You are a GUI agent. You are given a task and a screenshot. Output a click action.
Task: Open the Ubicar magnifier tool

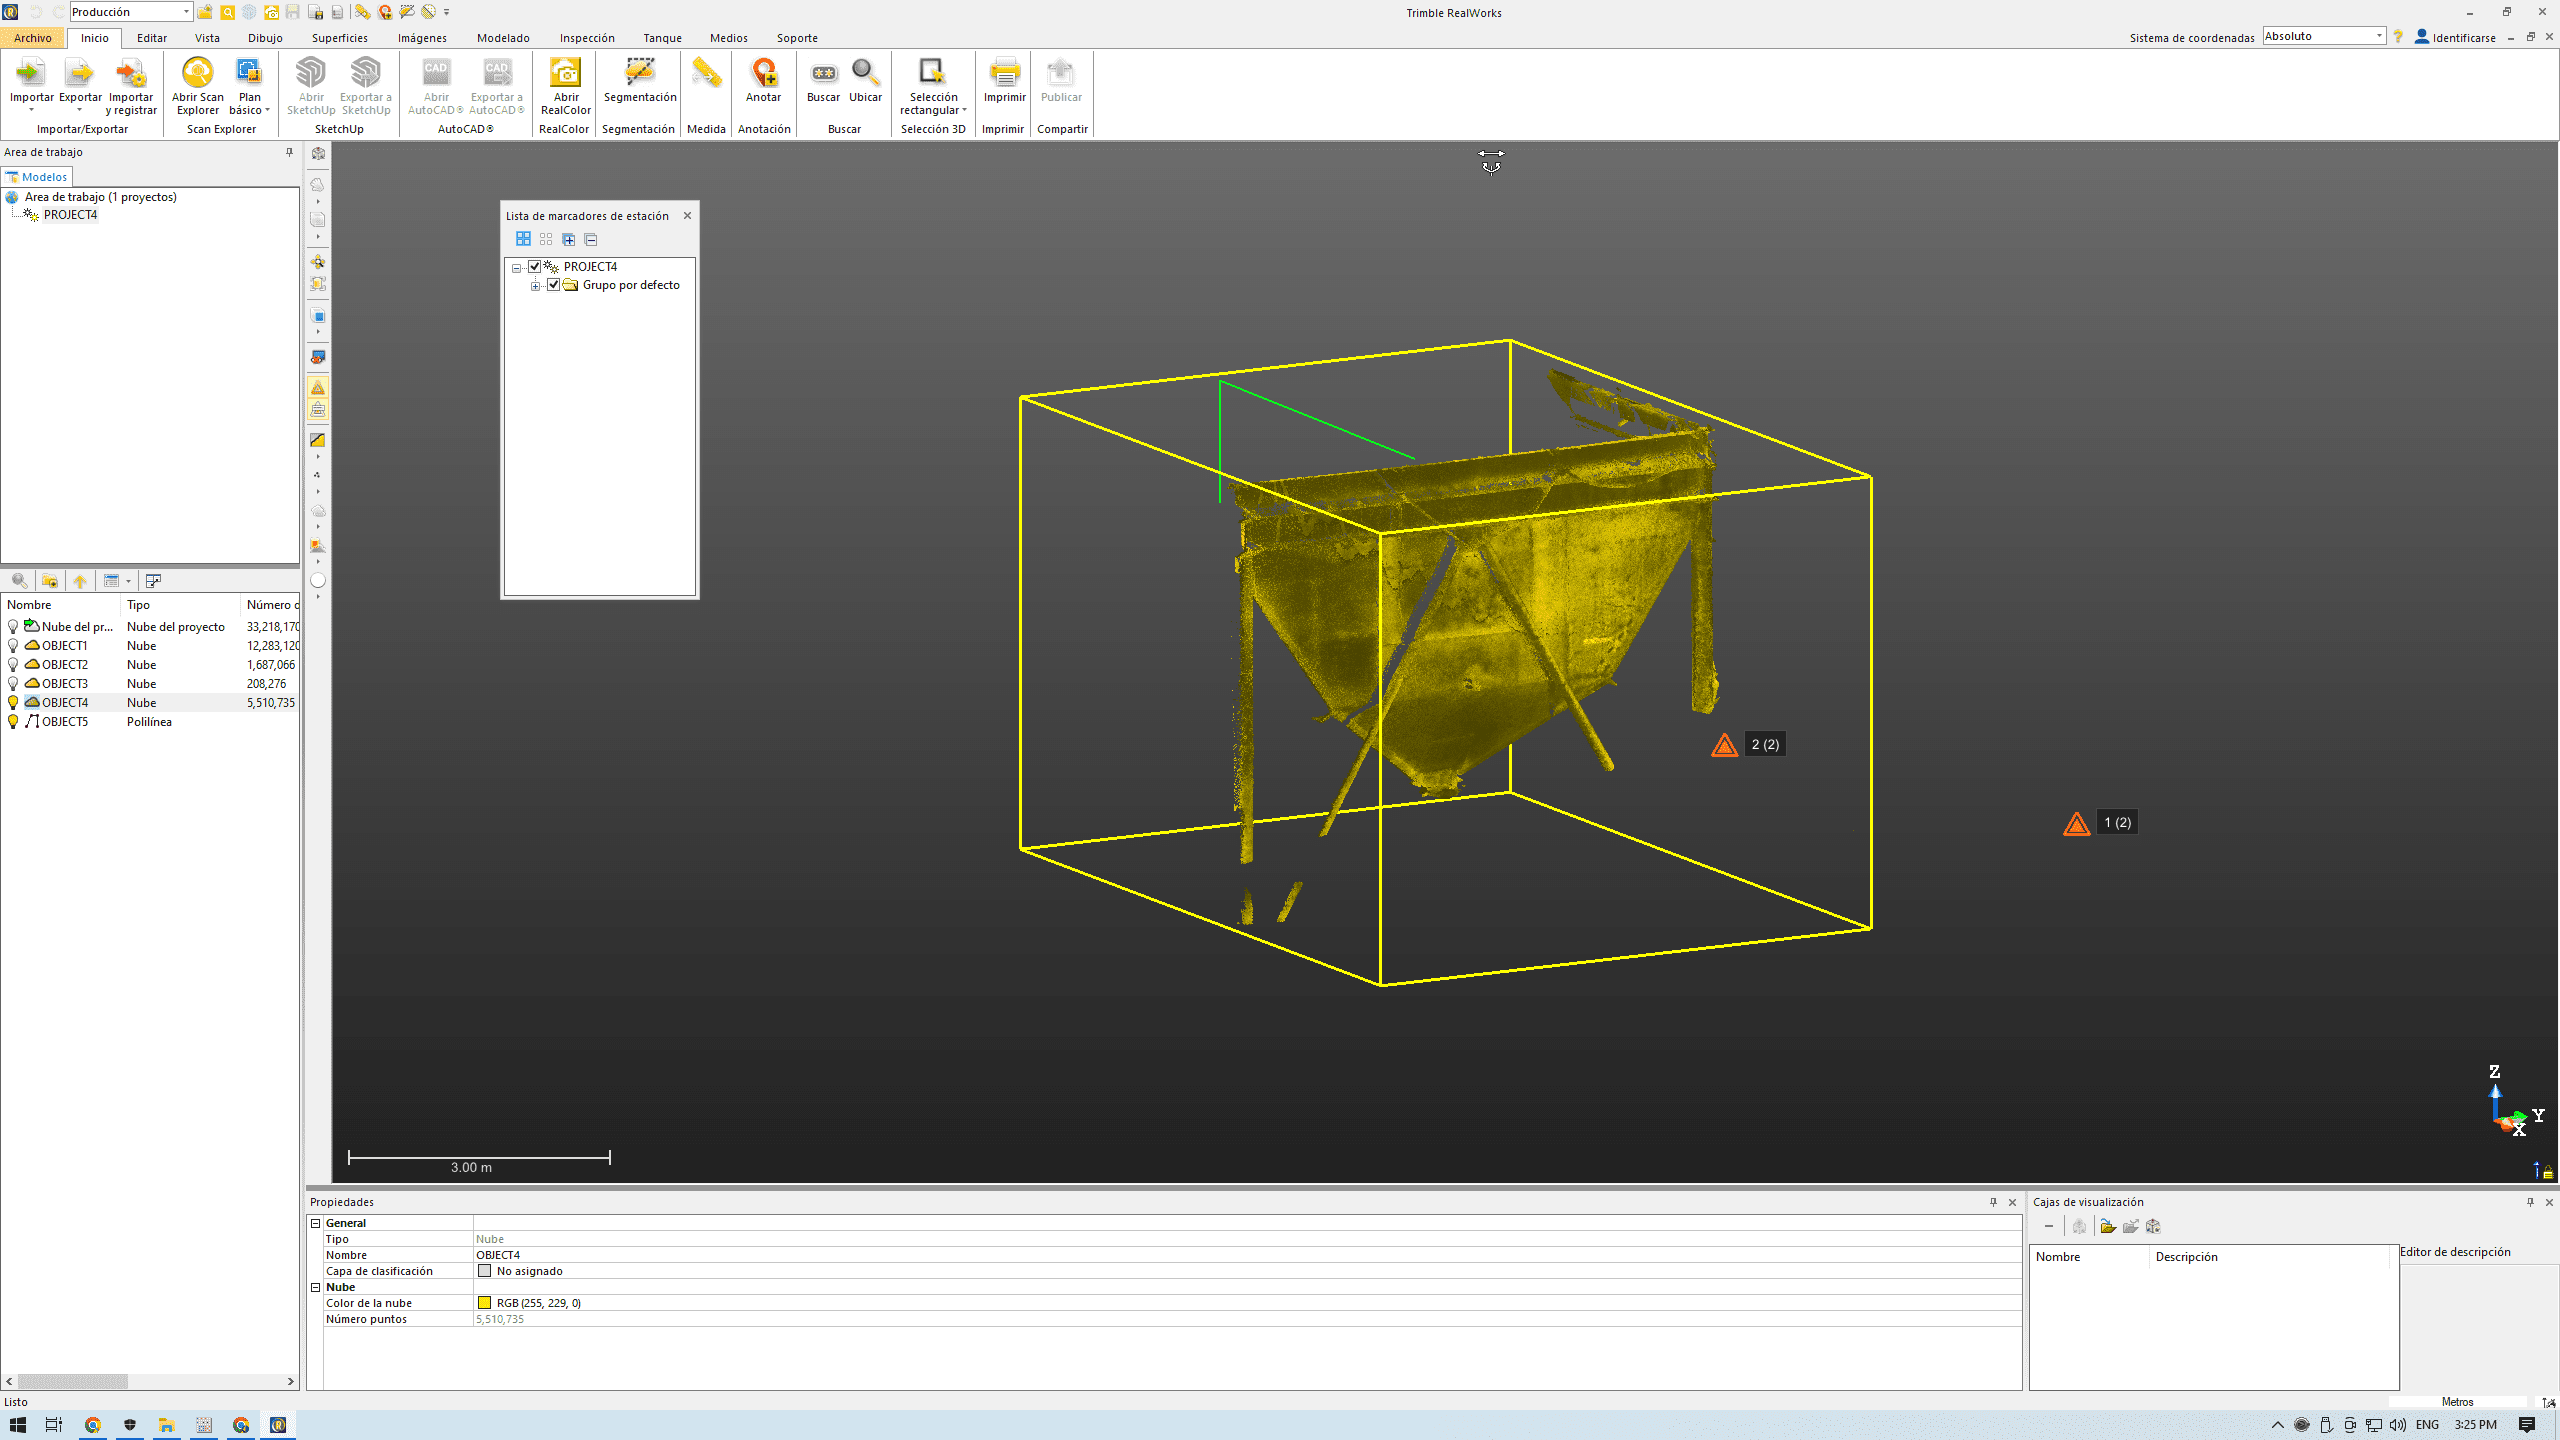tap(865, 73)
